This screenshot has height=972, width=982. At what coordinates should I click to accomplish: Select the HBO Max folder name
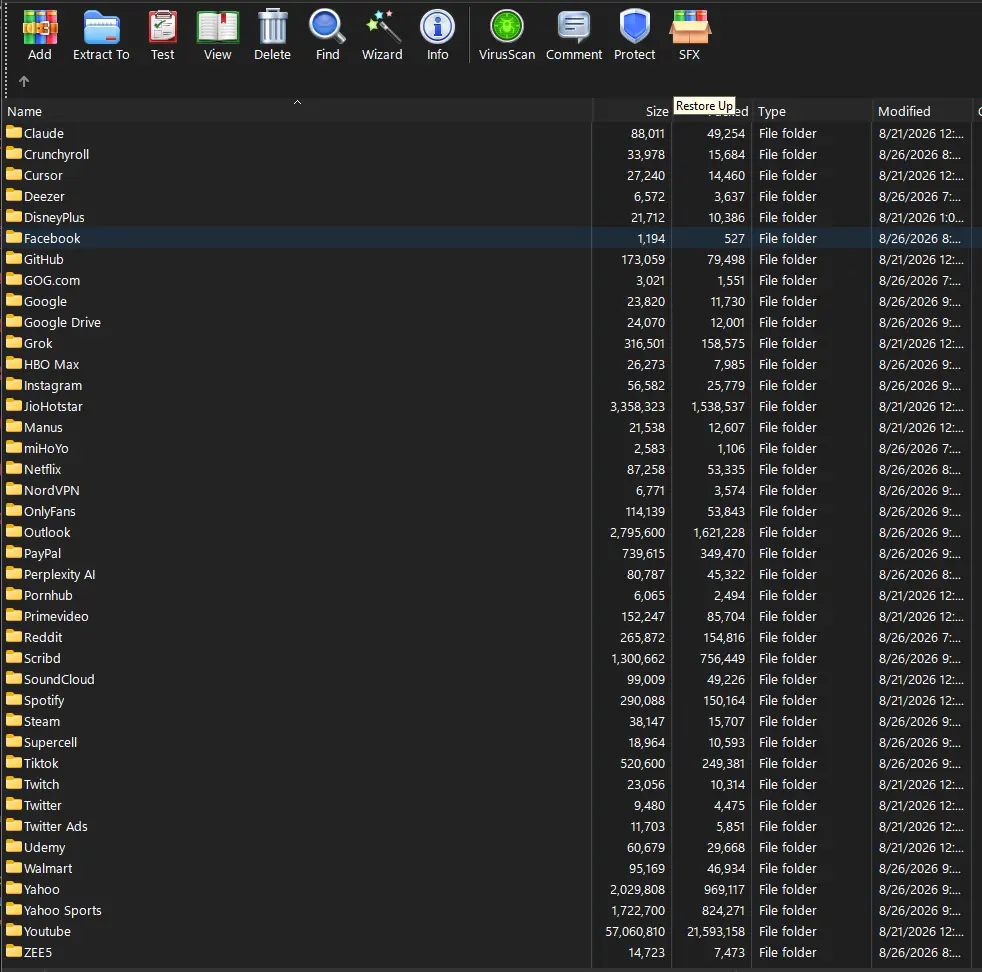tap(51, 364)
